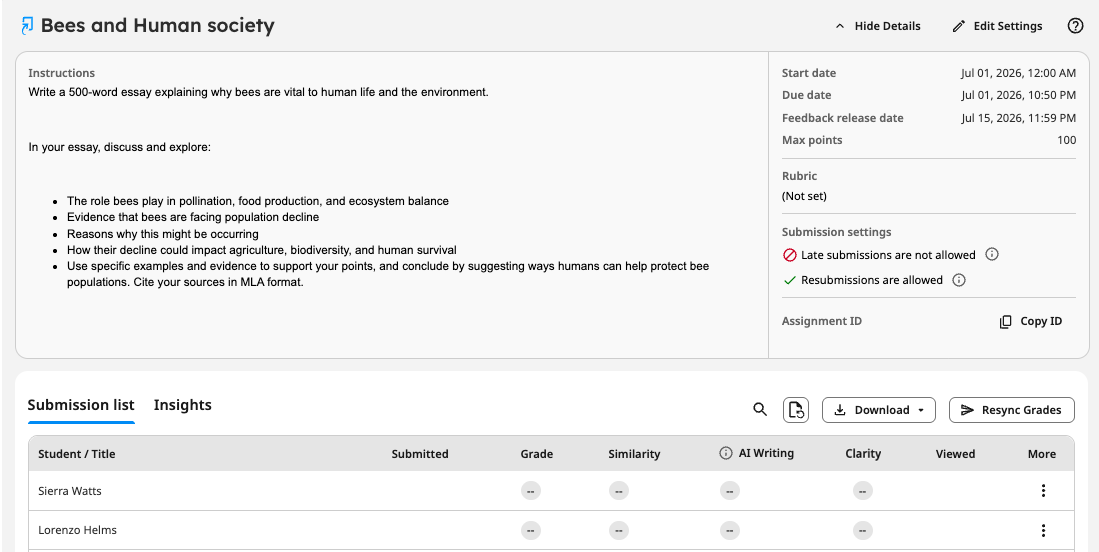Click the Sierra Watts student row

pyautogui.click(x=551, y=491)
